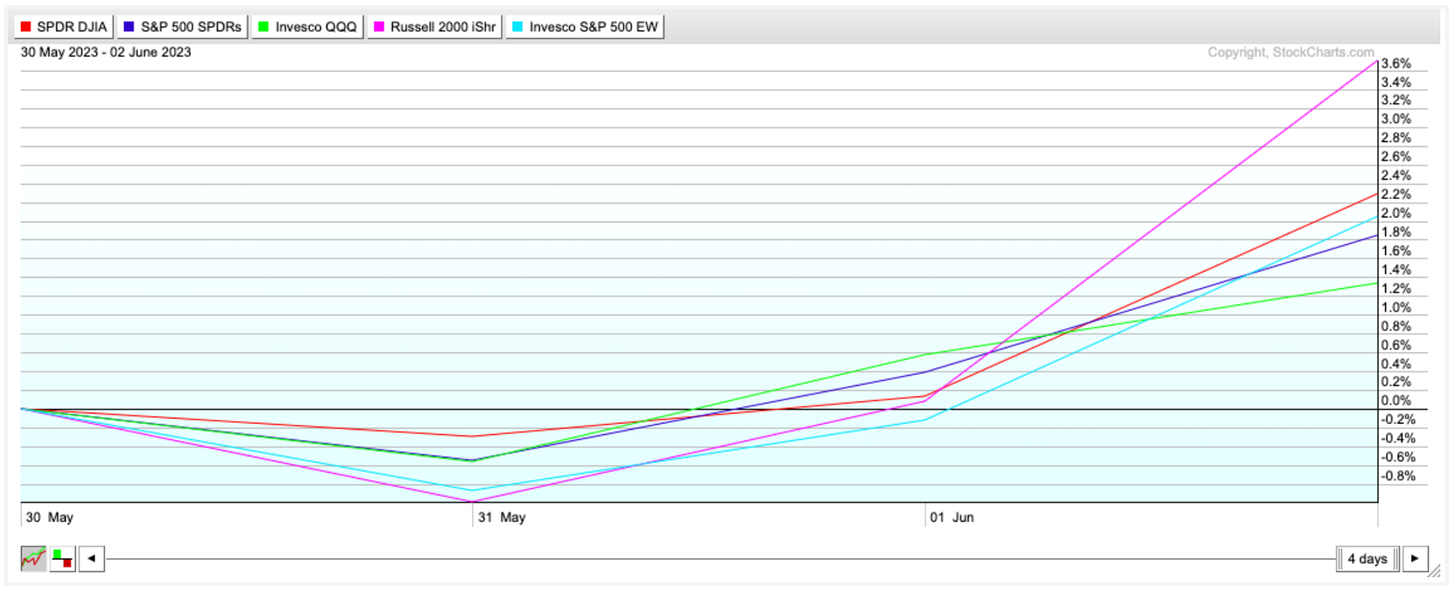The width and height of the screenshot is (1456, 591).
Task: Select the line chart mode icon
Action: click(33, 558)
